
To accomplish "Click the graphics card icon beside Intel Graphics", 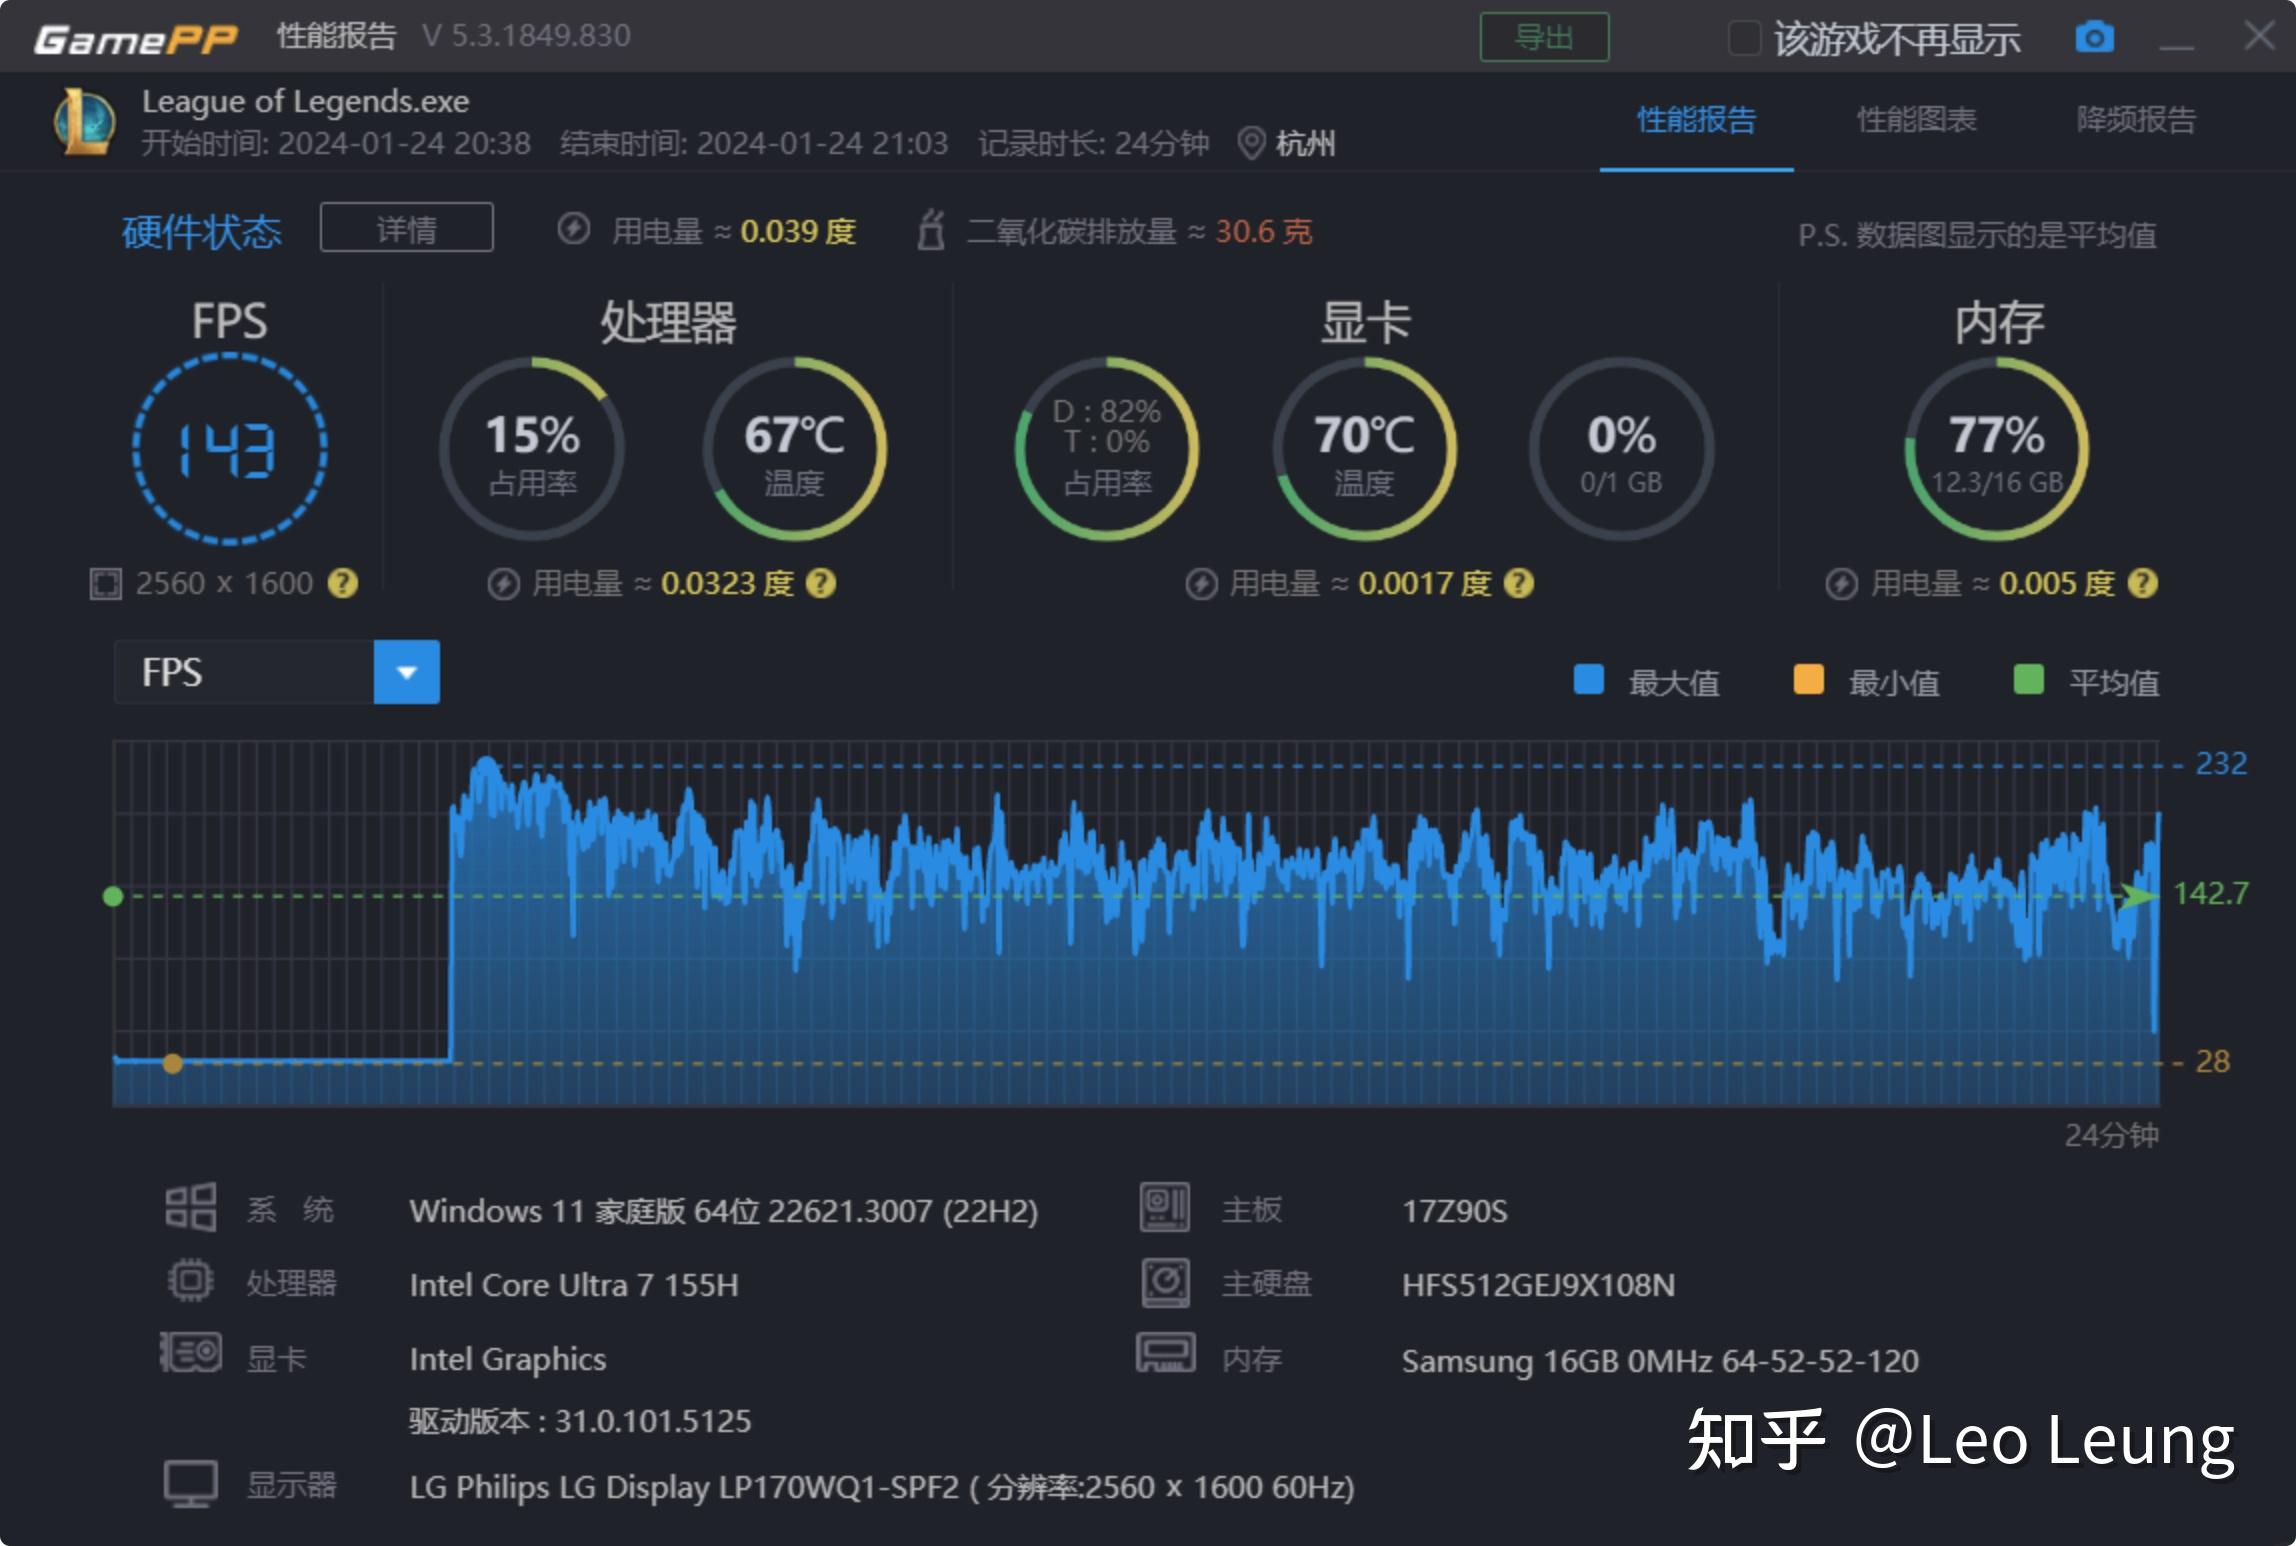I will point(190,1353).
